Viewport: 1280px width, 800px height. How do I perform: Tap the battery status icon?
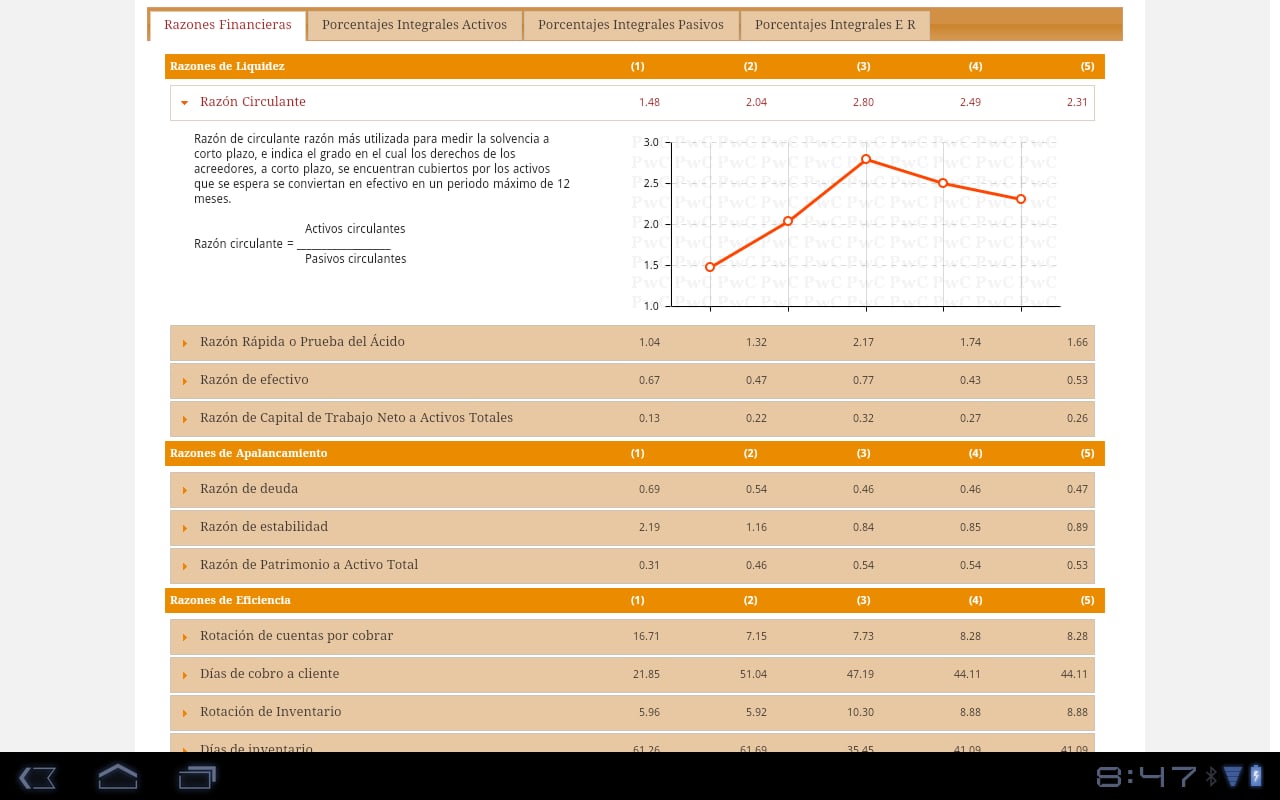click(x=1255, y=776)
